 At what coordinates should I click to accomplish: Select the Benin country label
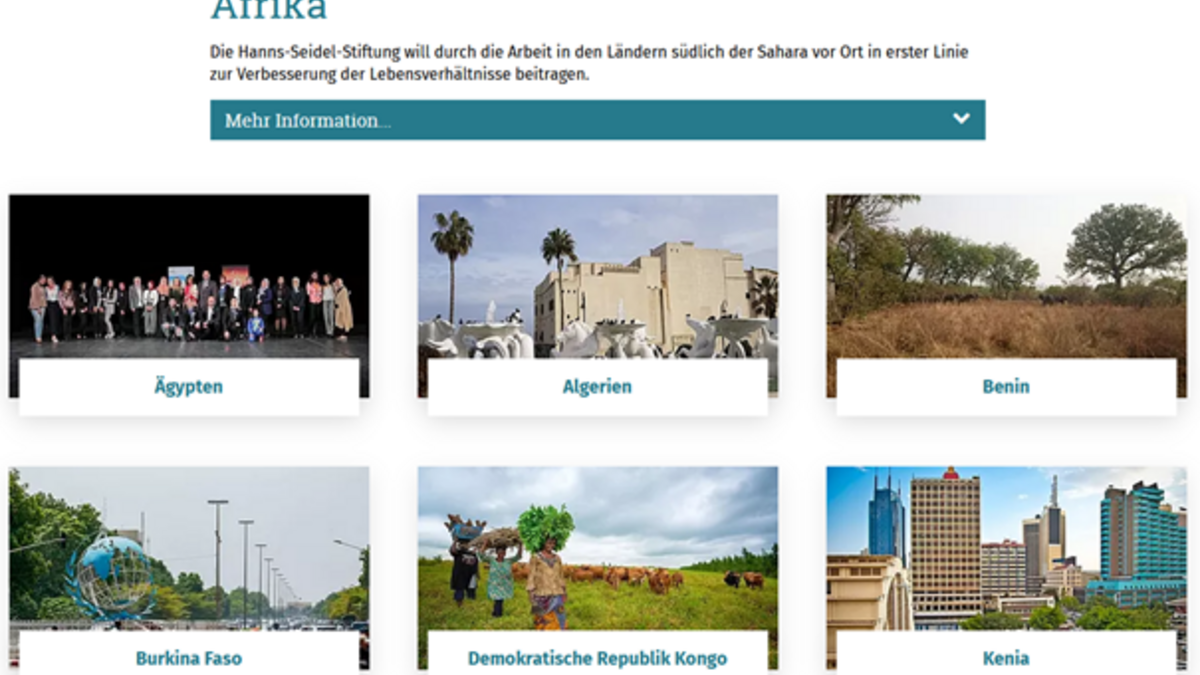tap(1005, 387)
